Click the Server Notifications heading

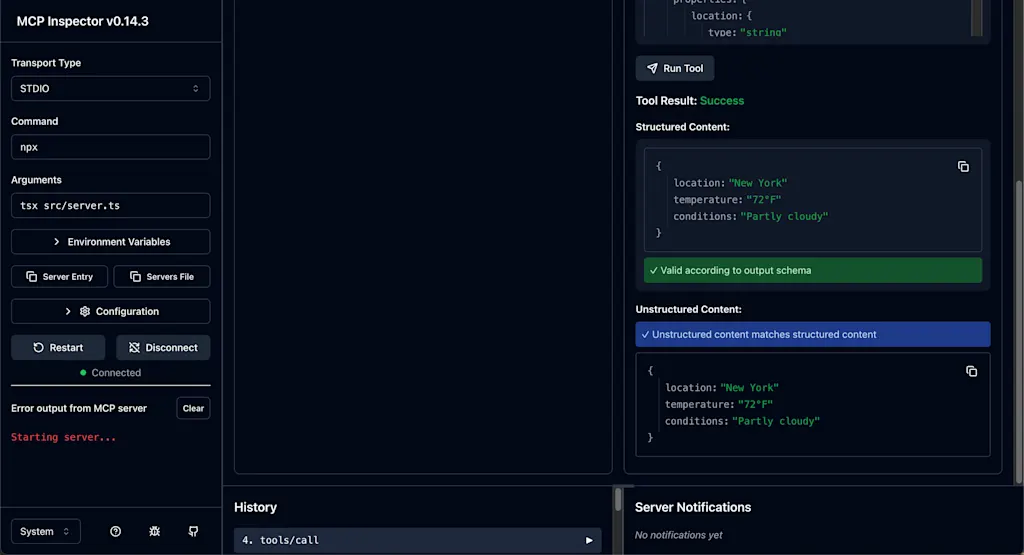click(693, 507)
